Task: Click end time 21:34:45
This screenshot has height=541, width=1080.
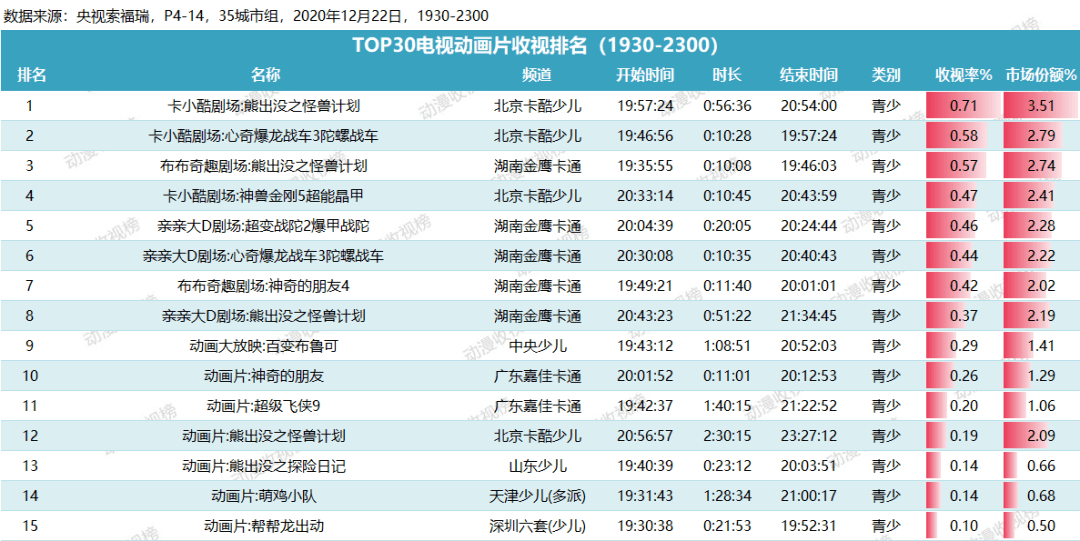Action: point(809,316)
